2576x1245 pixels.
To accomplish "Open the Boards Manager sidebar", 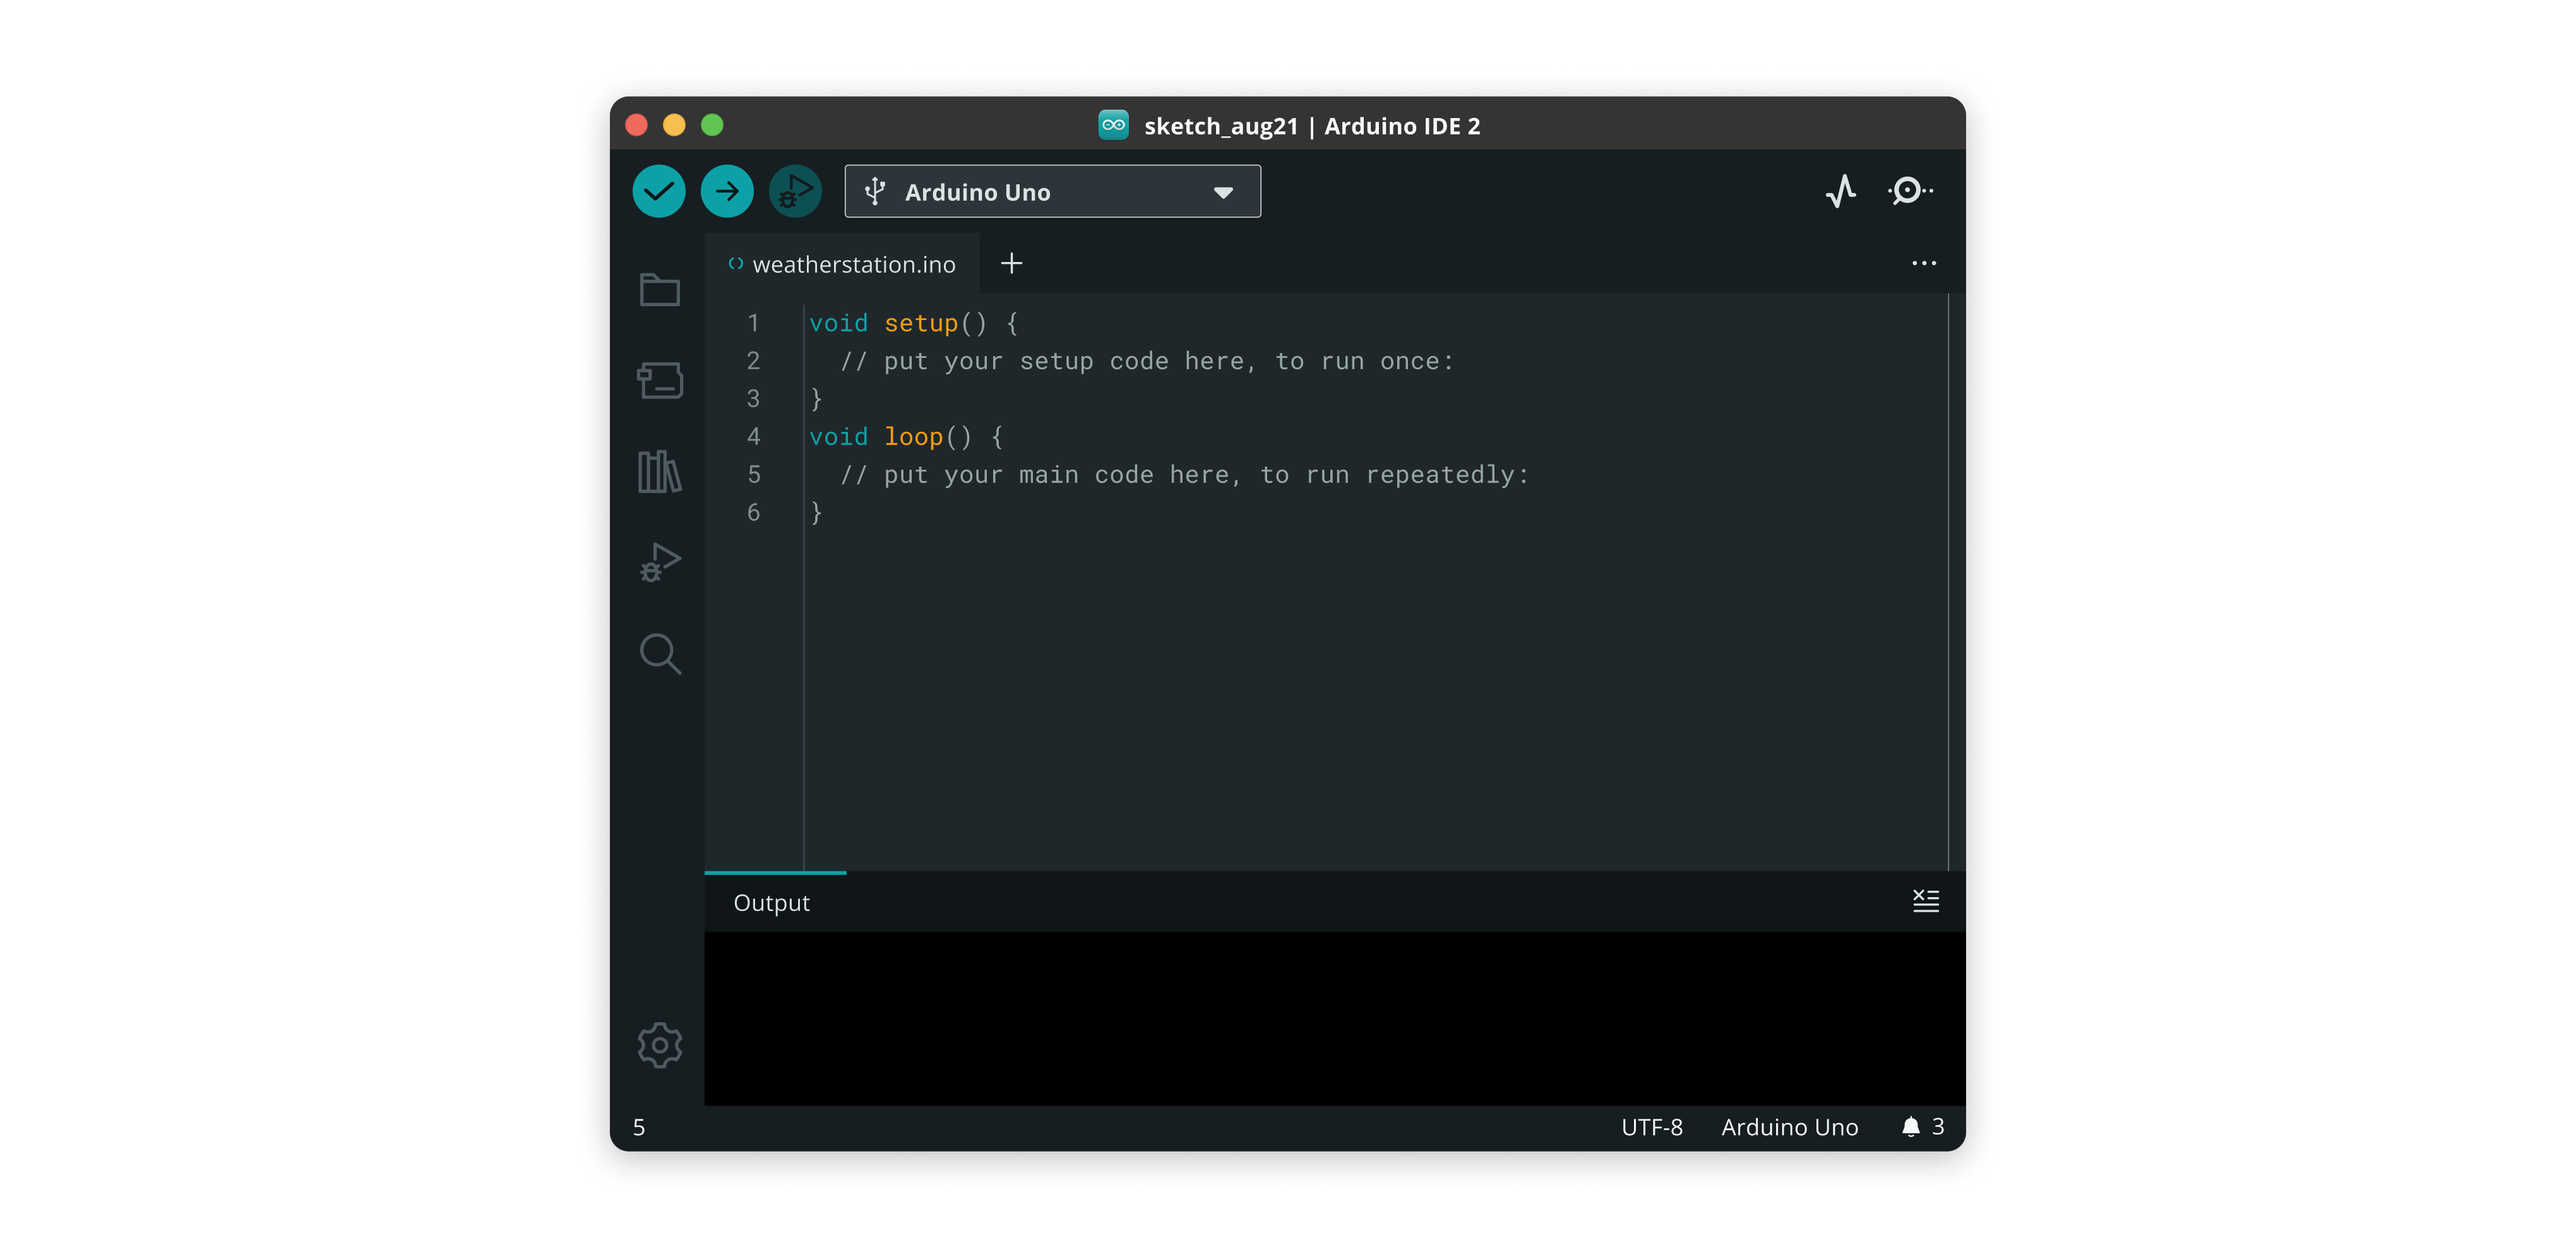I will 660,380.
